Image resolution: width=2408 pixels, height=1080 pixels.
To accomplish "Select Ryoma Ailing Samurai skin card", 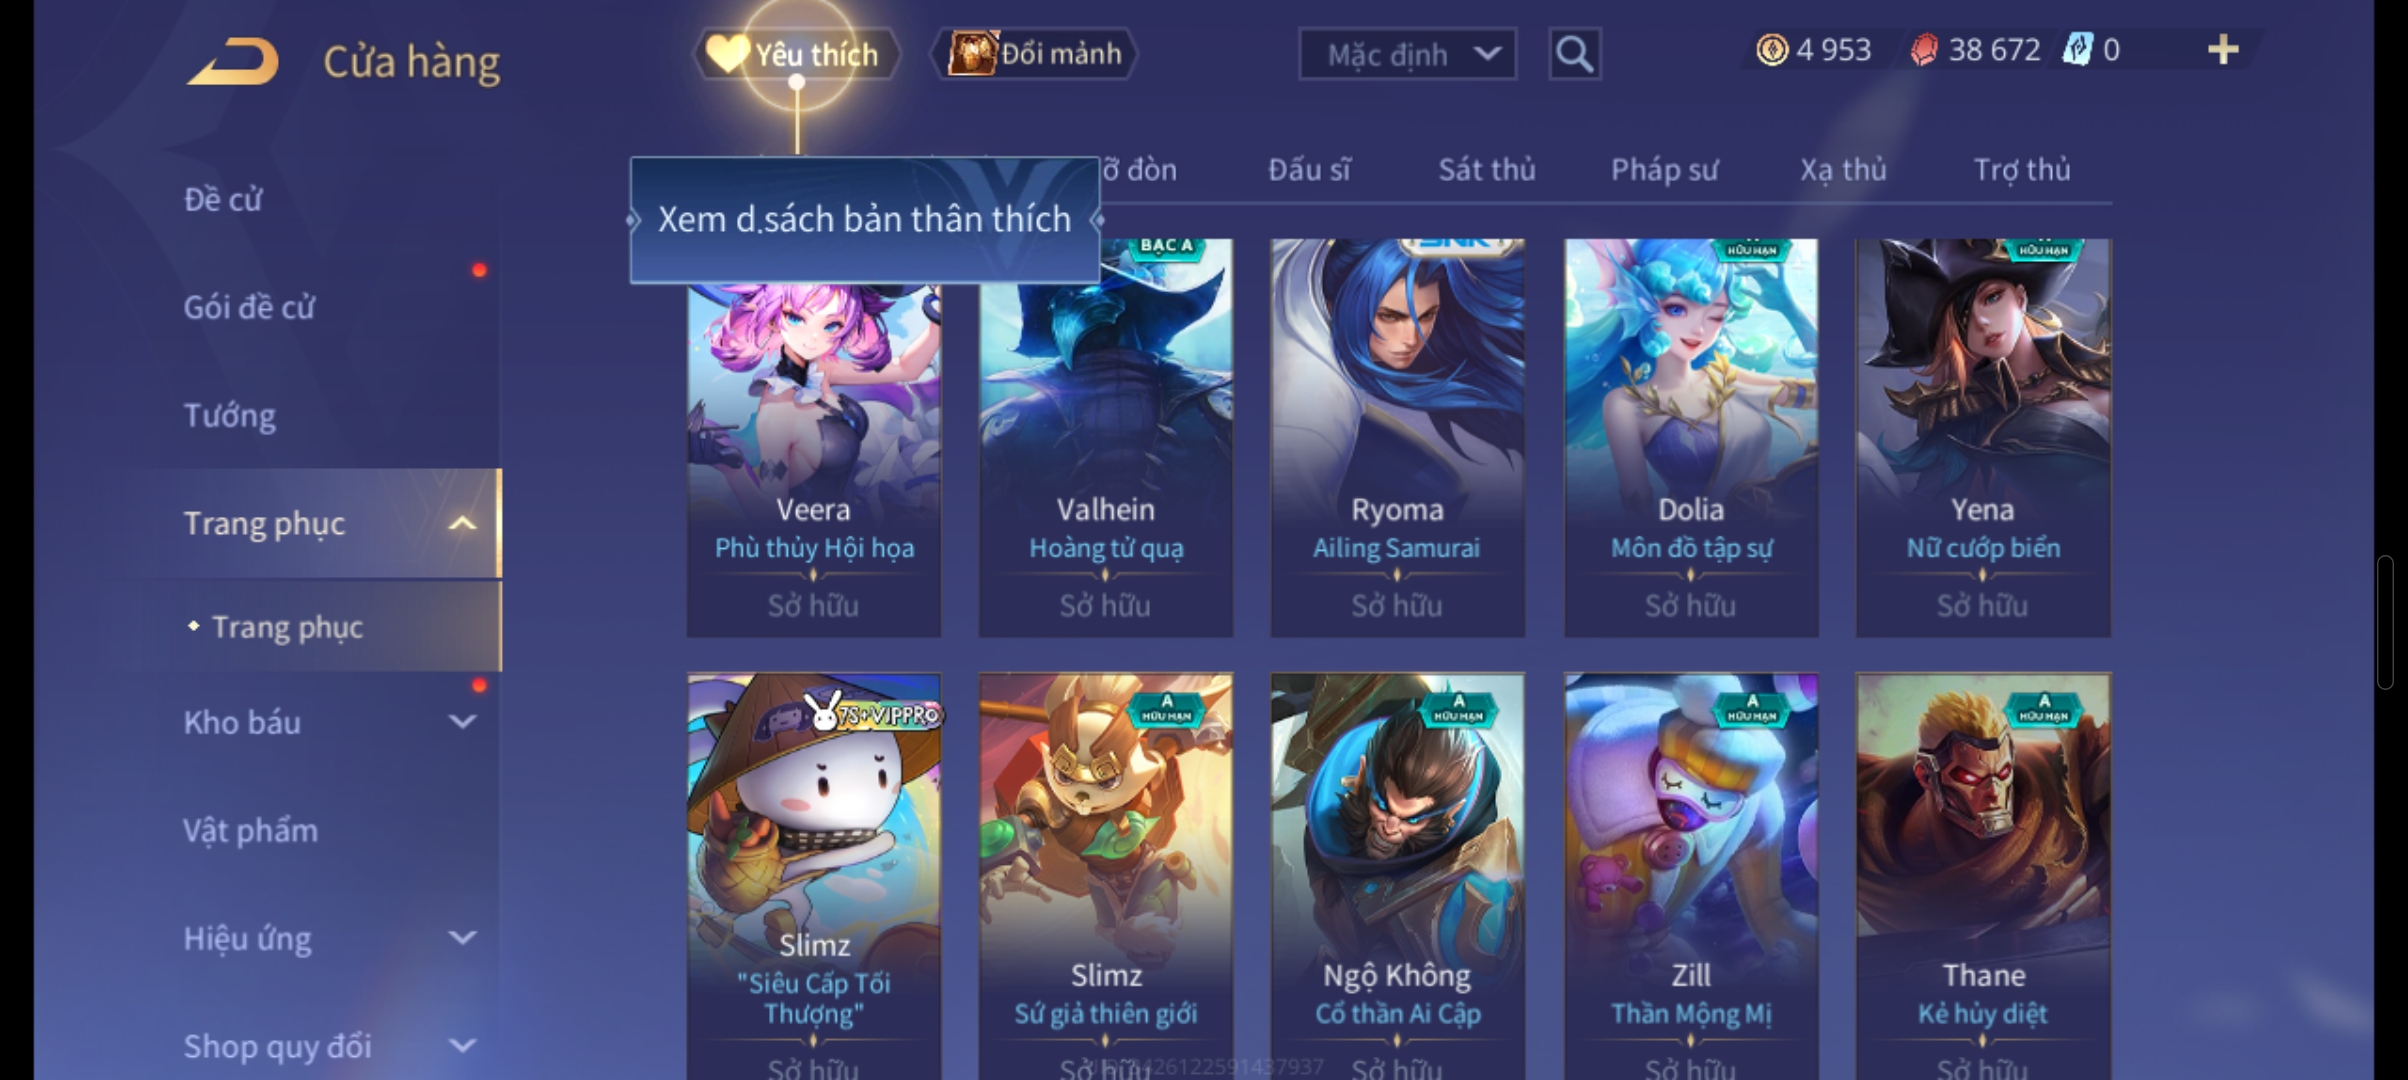I will pyautogui.click(x=1397, y=438).
